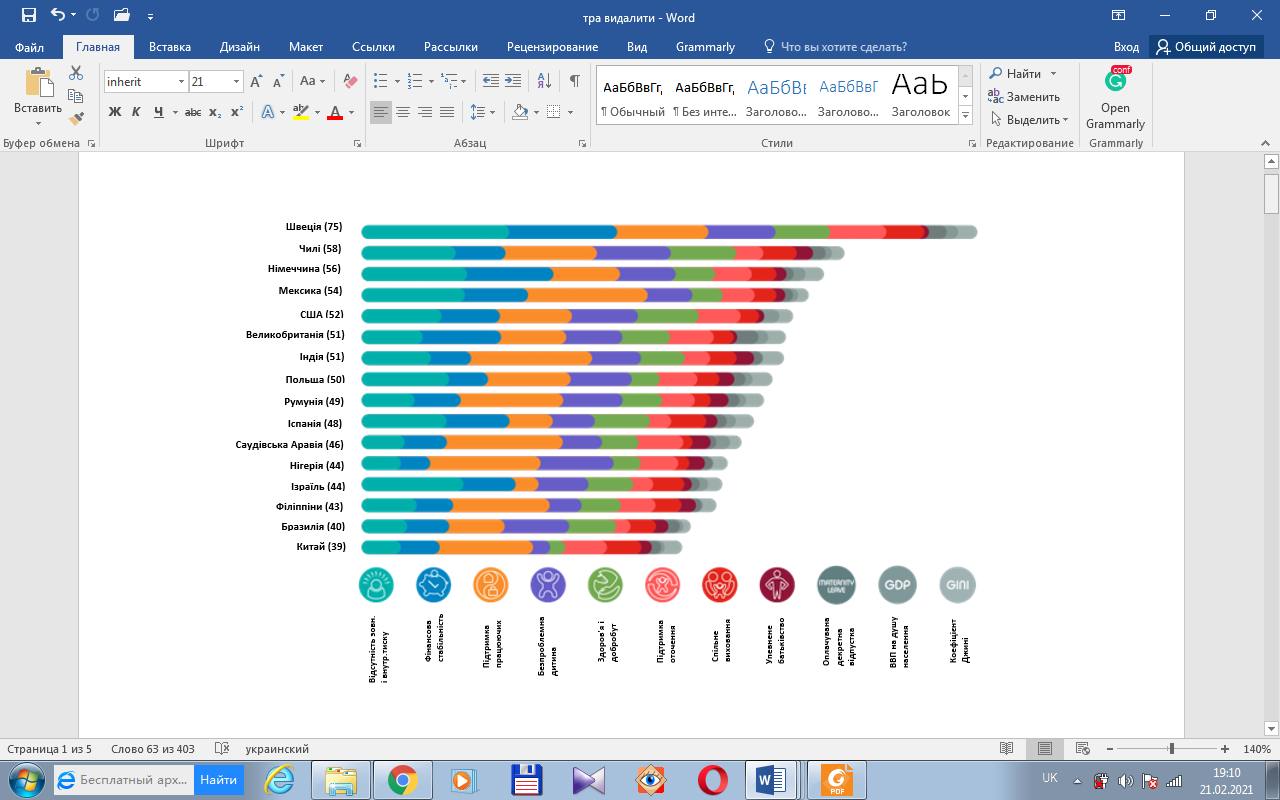Switch to the Макет tab
This screenshot has width=1280, height=800.
click(x=306, y=47)
